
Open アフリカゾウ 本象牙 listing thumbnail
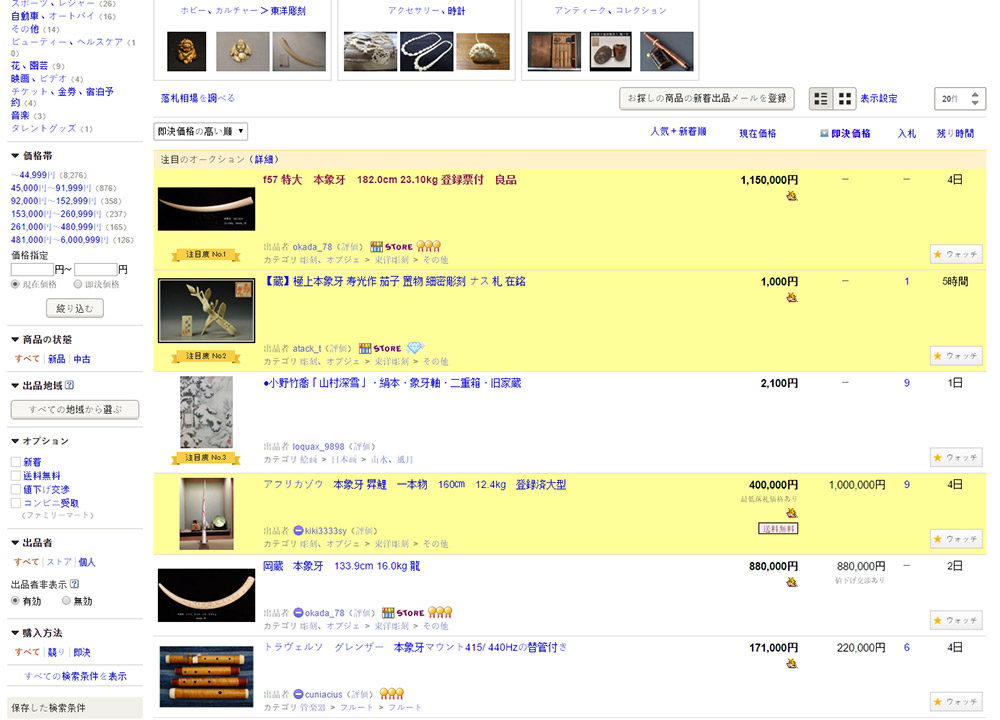[206, 514]
